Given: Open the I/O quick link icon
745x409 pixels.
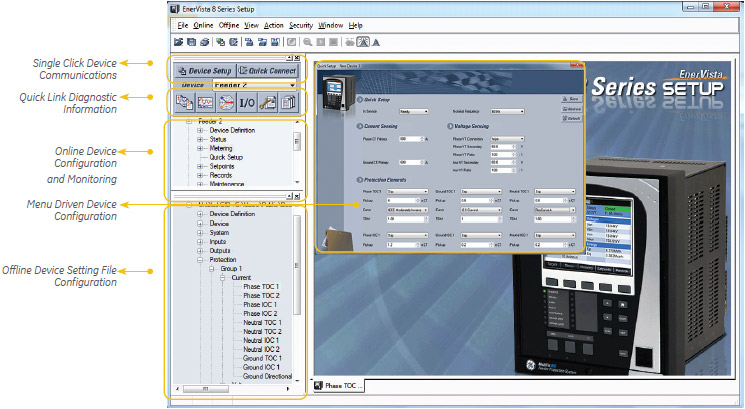Looking at the screenshot, I should coord(247,102).
